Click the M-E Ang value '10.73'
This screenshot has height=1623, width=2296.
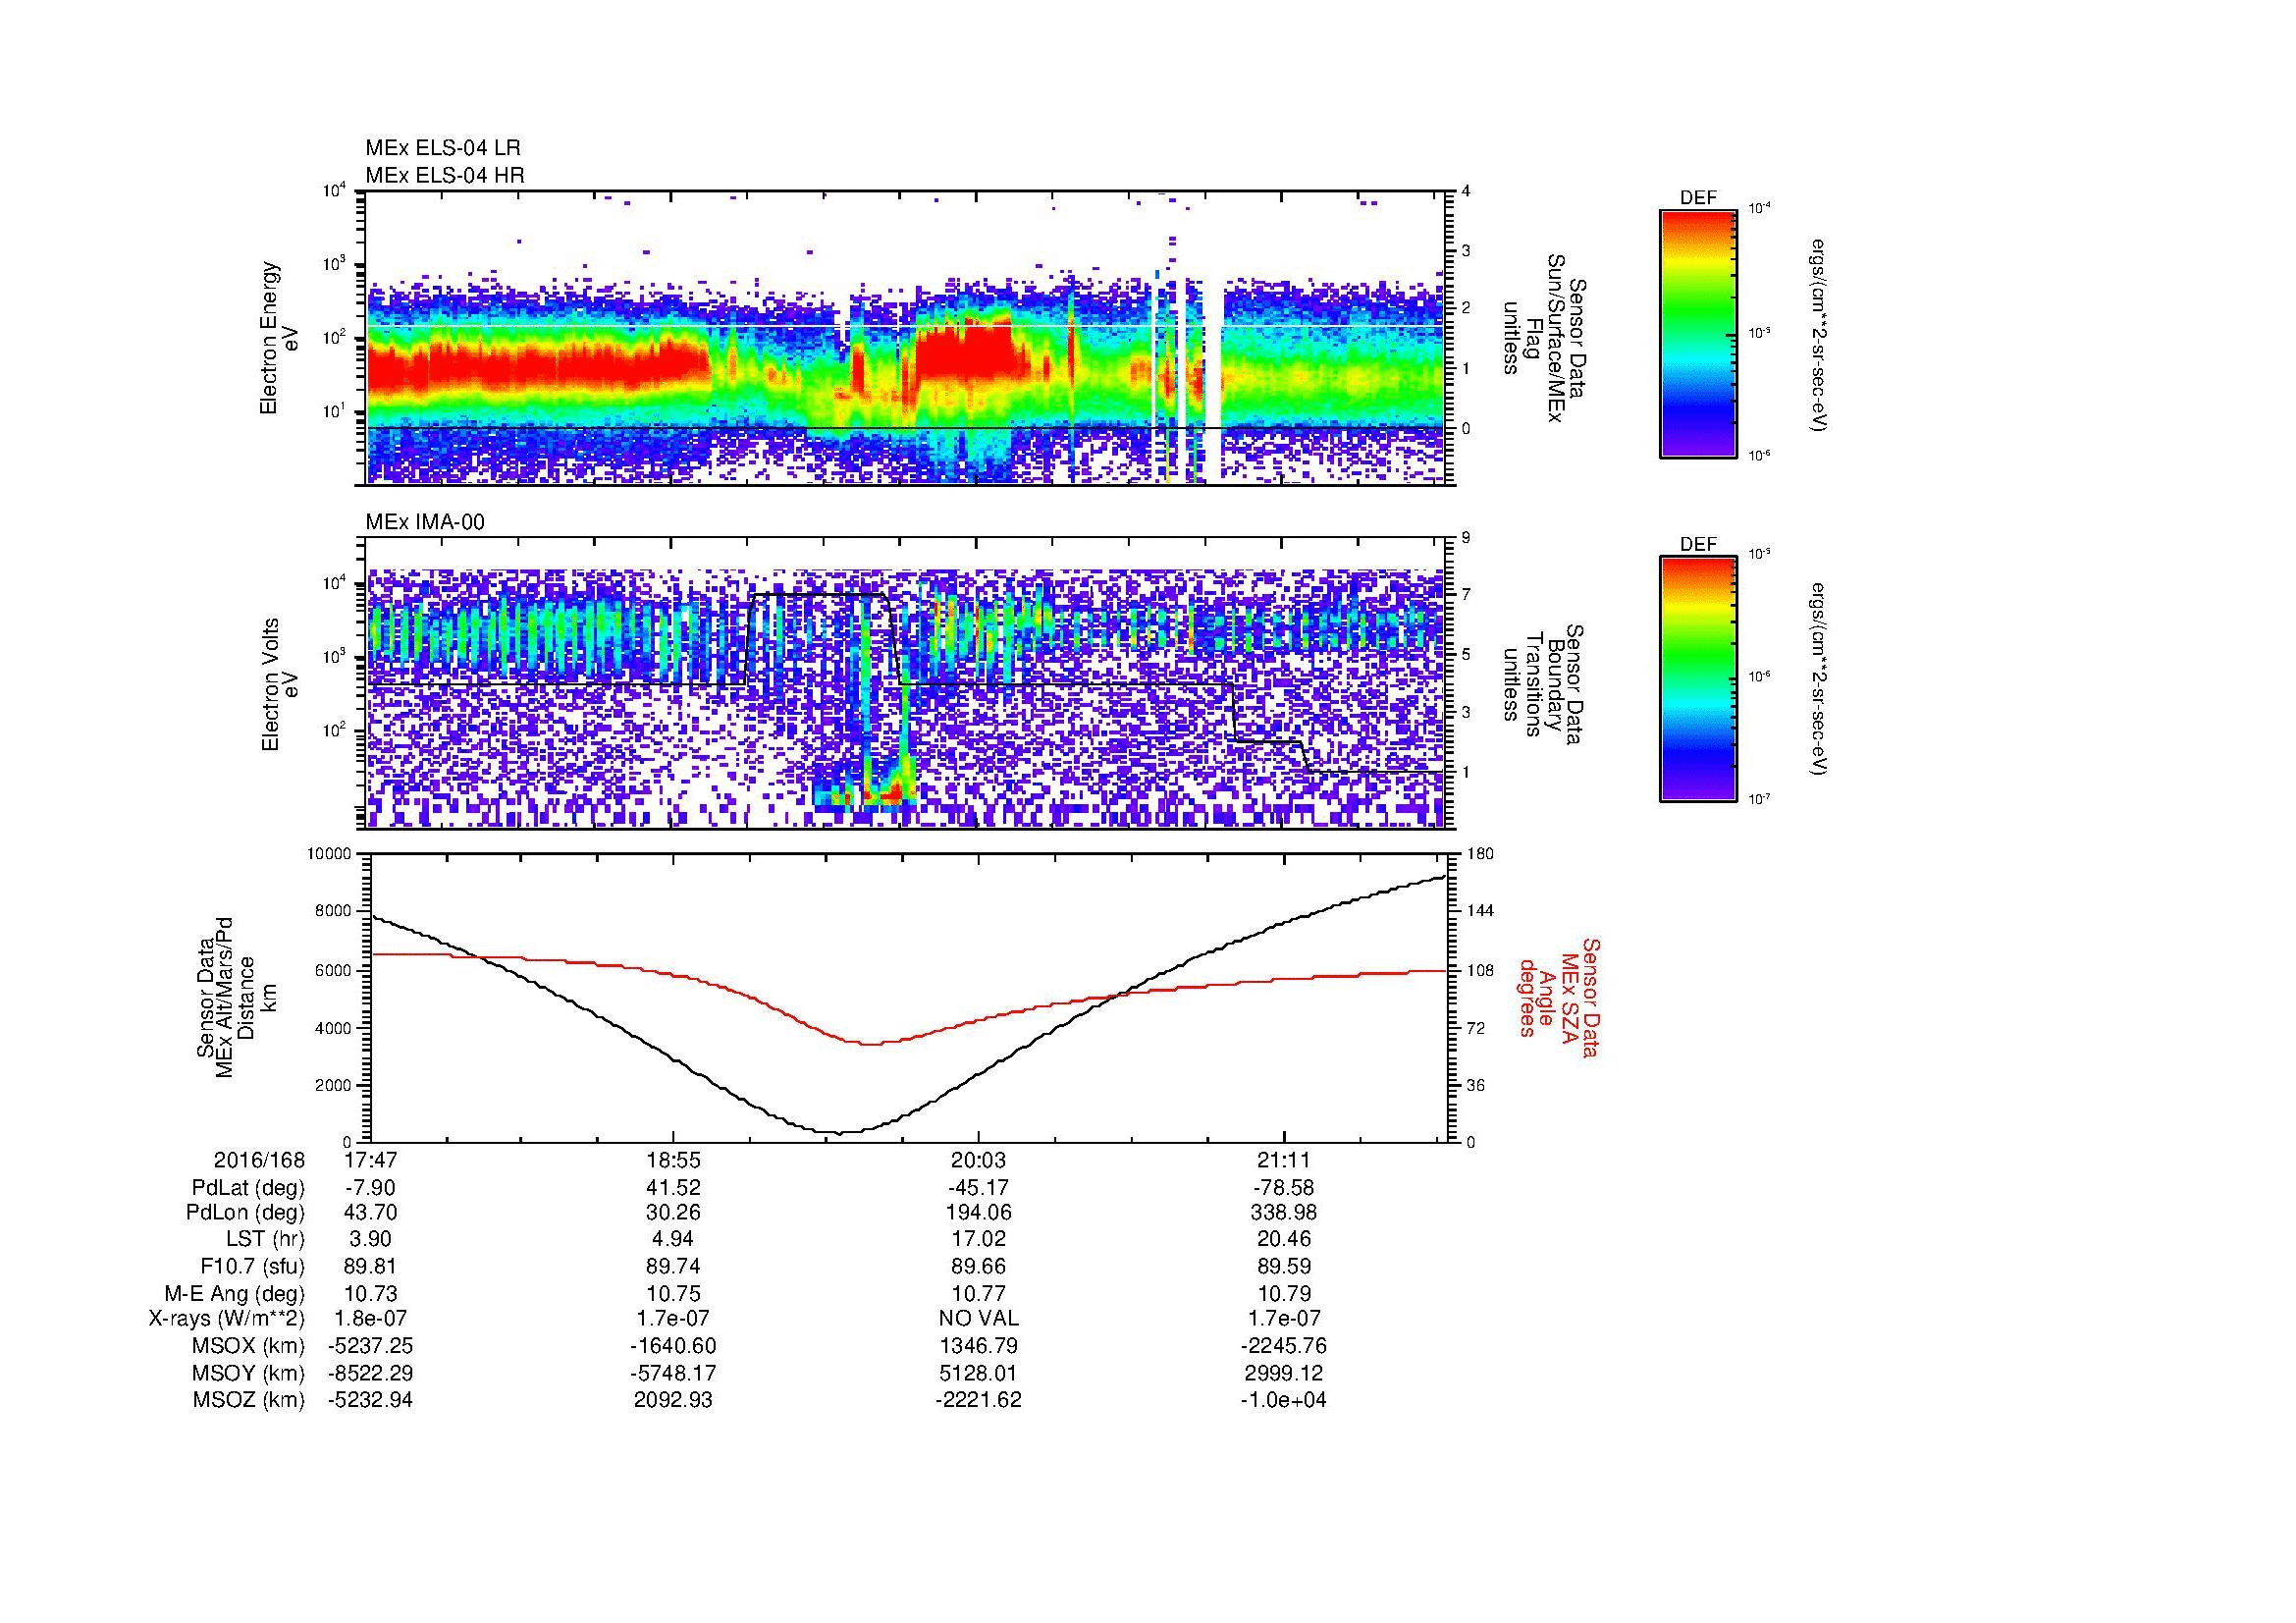point(371,1294)
